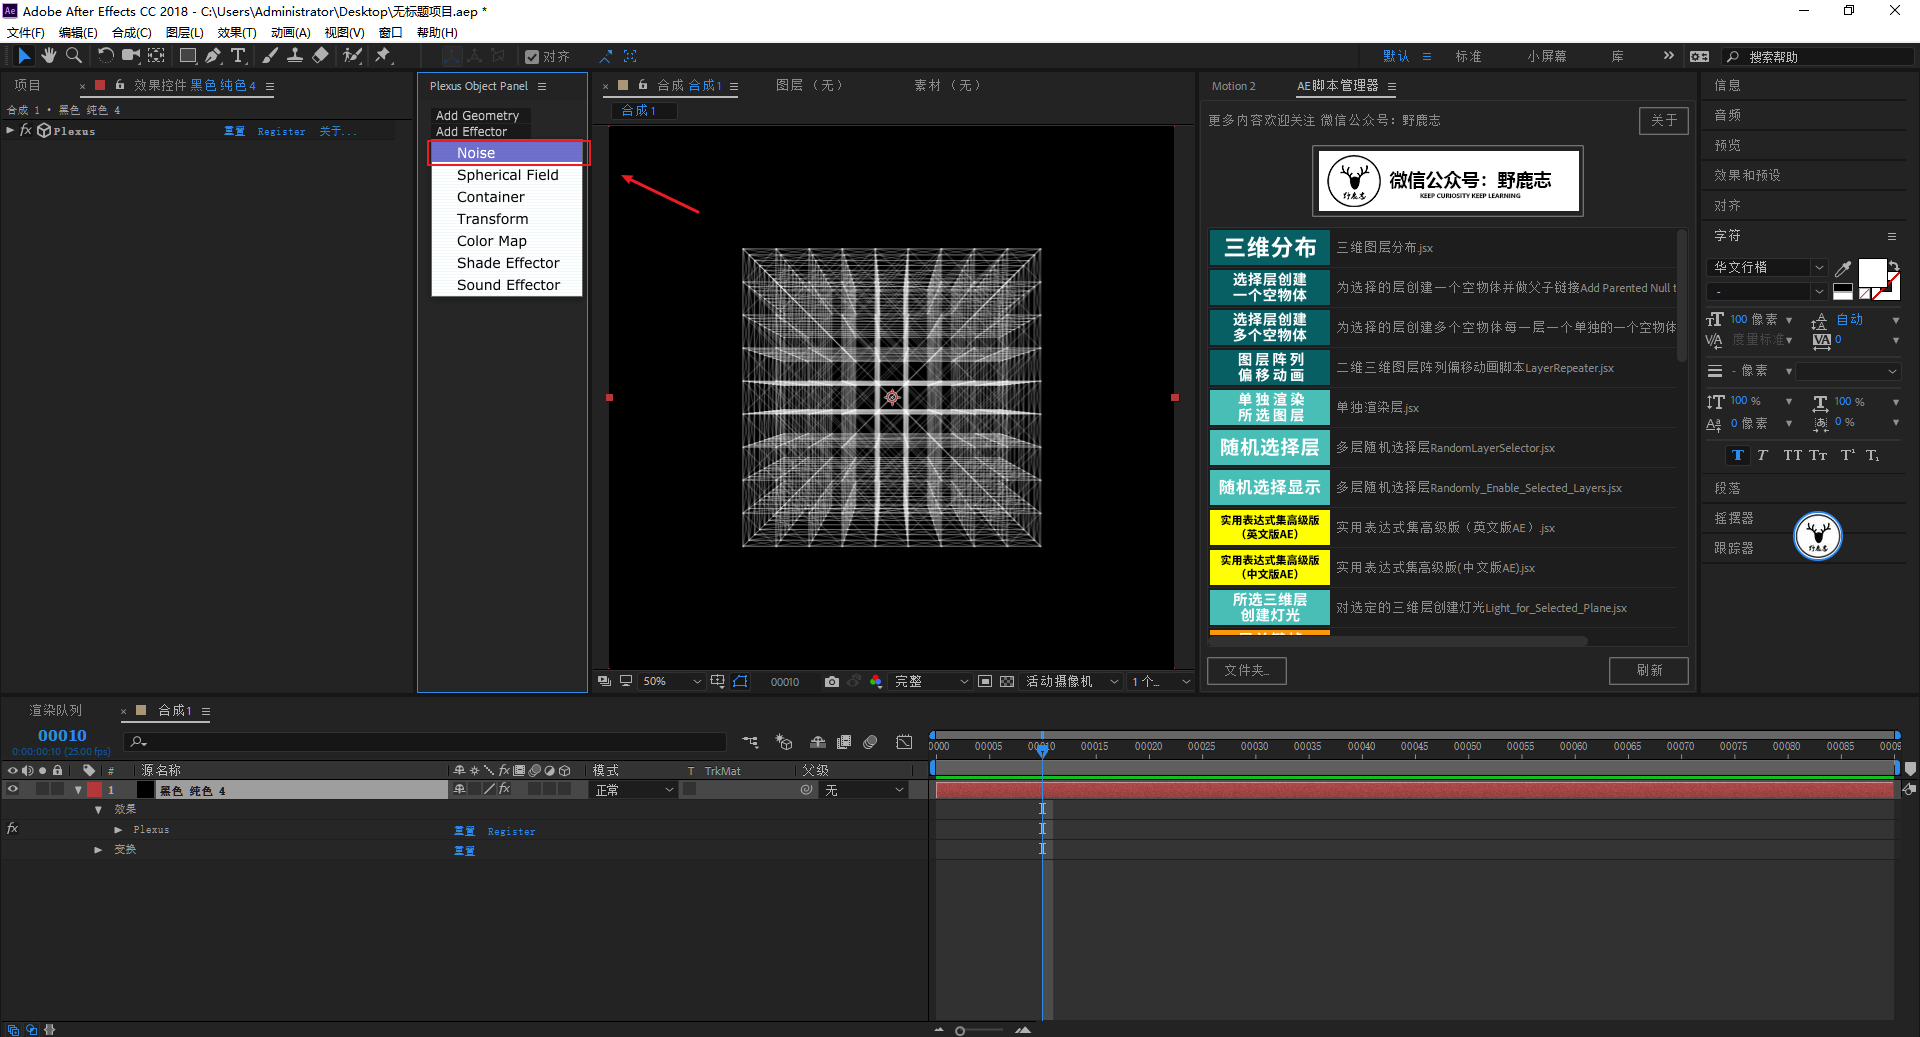Open the 华文行楷 font family dropdown
Screen dimensions: 1920x1037
pyautogui.click(x=1769, y=267)
